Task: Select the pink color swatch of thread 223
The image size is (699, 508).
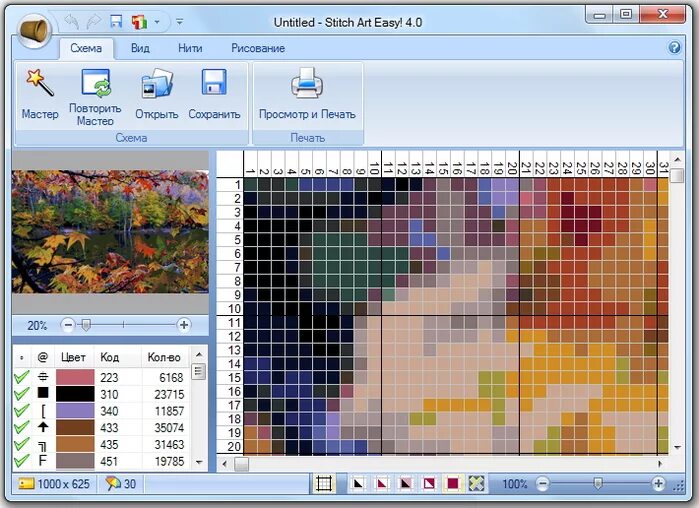Action: [75, 377]
